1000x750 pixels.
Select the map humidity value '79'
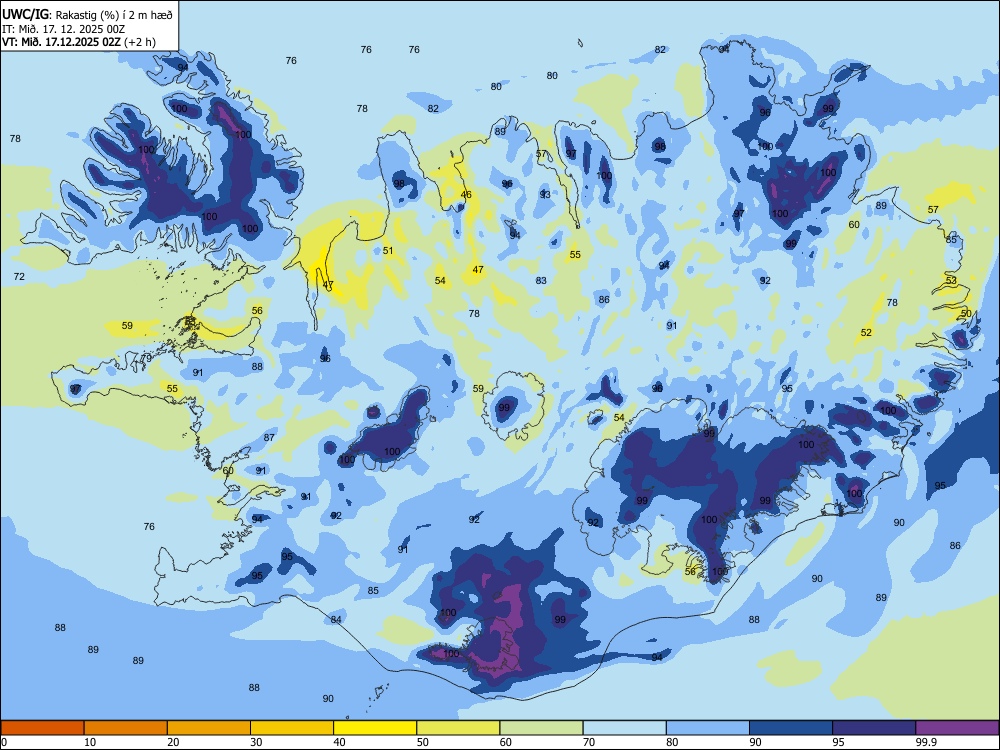[x=147, y=359]
